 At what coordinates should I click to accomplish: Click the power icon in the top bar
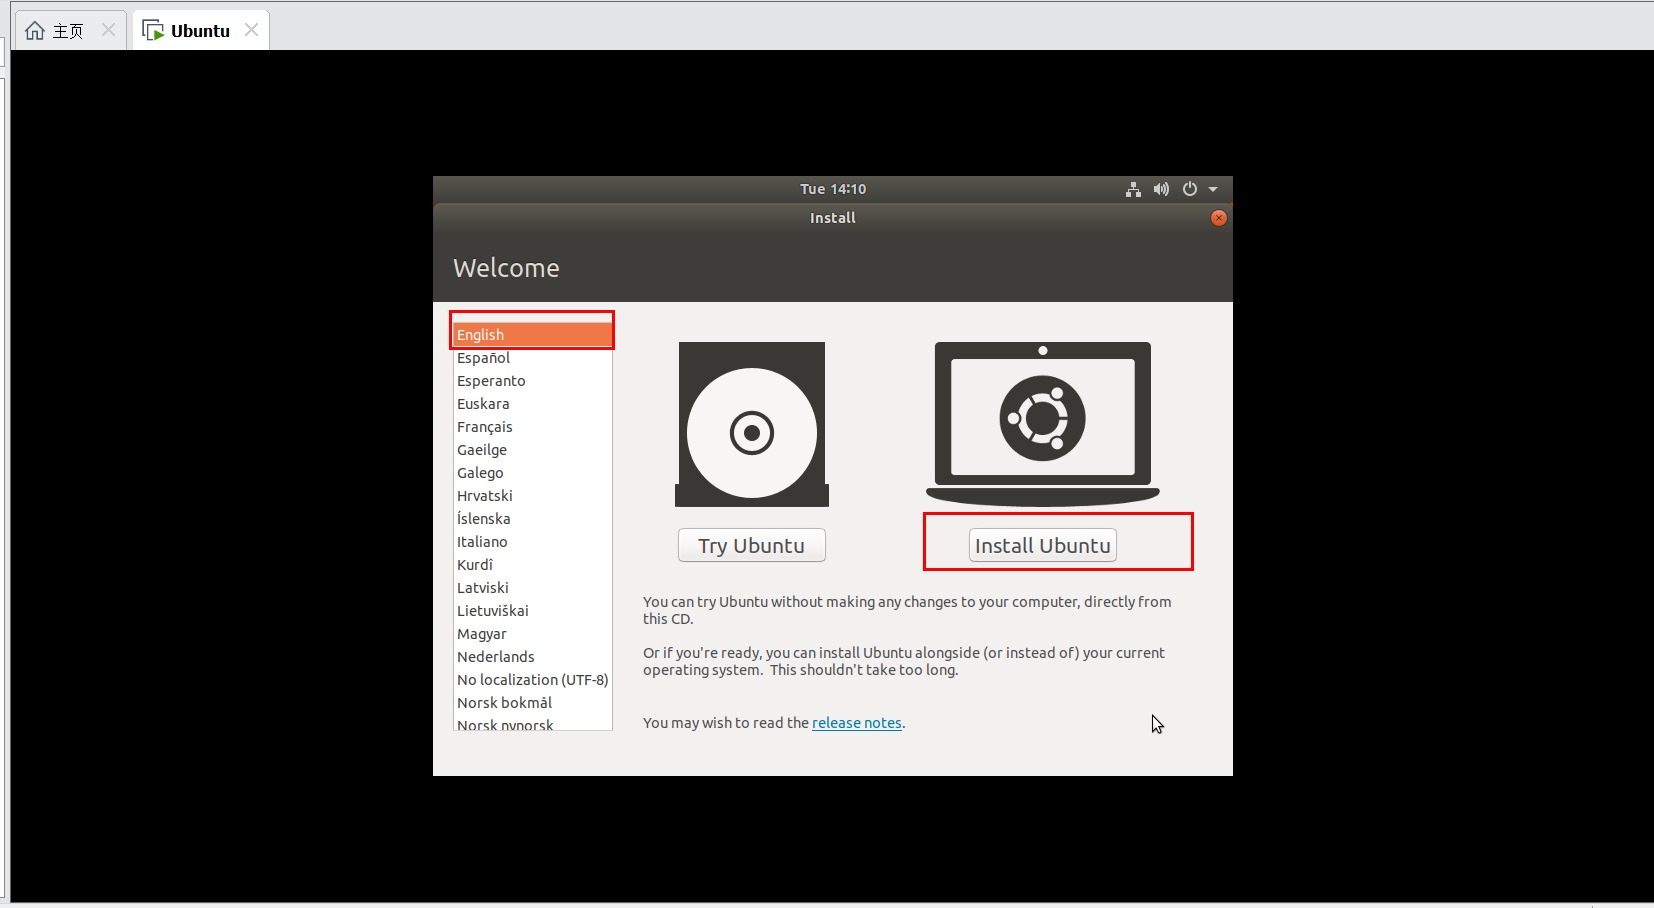[1189, 188]
